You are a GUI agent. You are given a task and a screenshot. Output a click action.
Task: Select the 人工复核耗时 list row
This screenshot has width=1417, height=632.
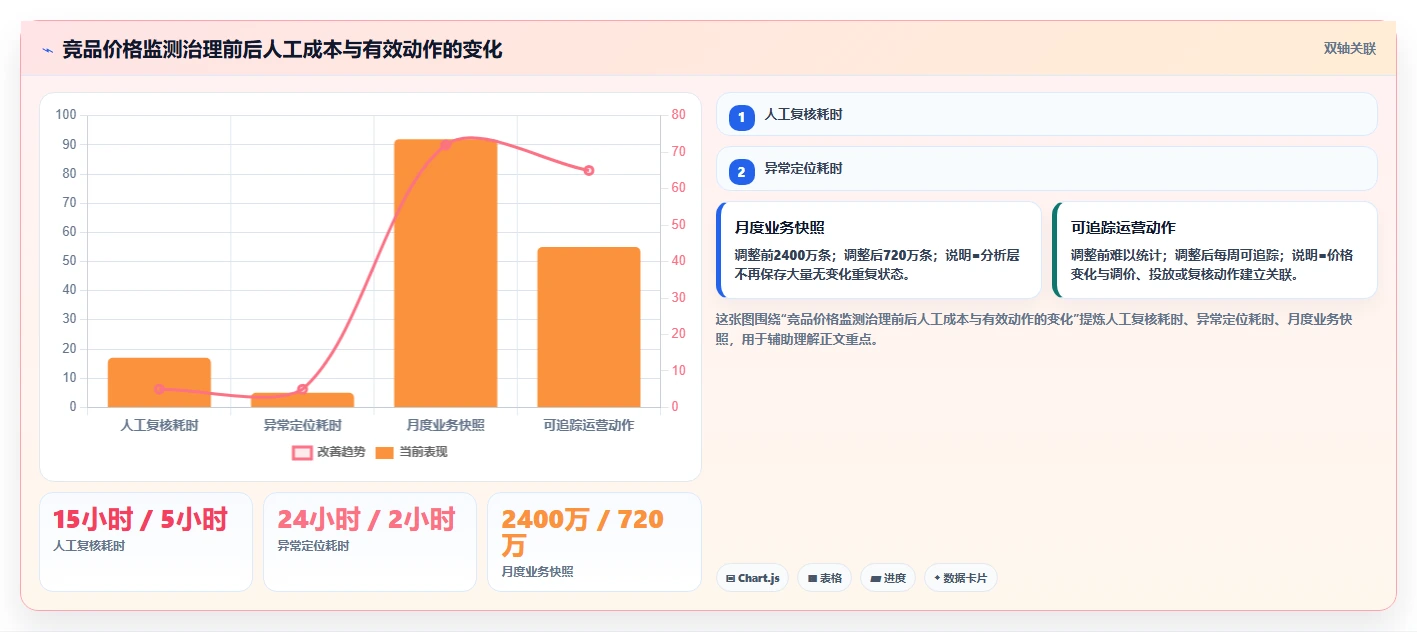coord(1046,114)
